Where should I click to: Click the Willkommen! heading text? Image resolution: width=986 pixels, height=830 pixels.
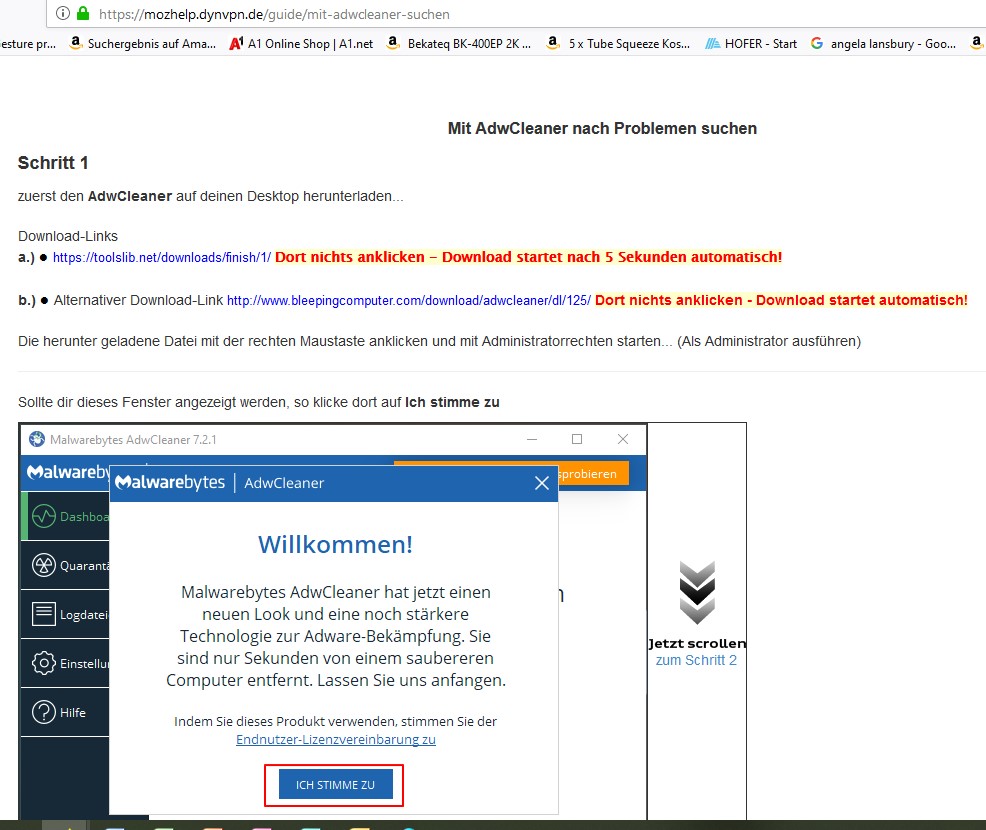click(335, 545)
